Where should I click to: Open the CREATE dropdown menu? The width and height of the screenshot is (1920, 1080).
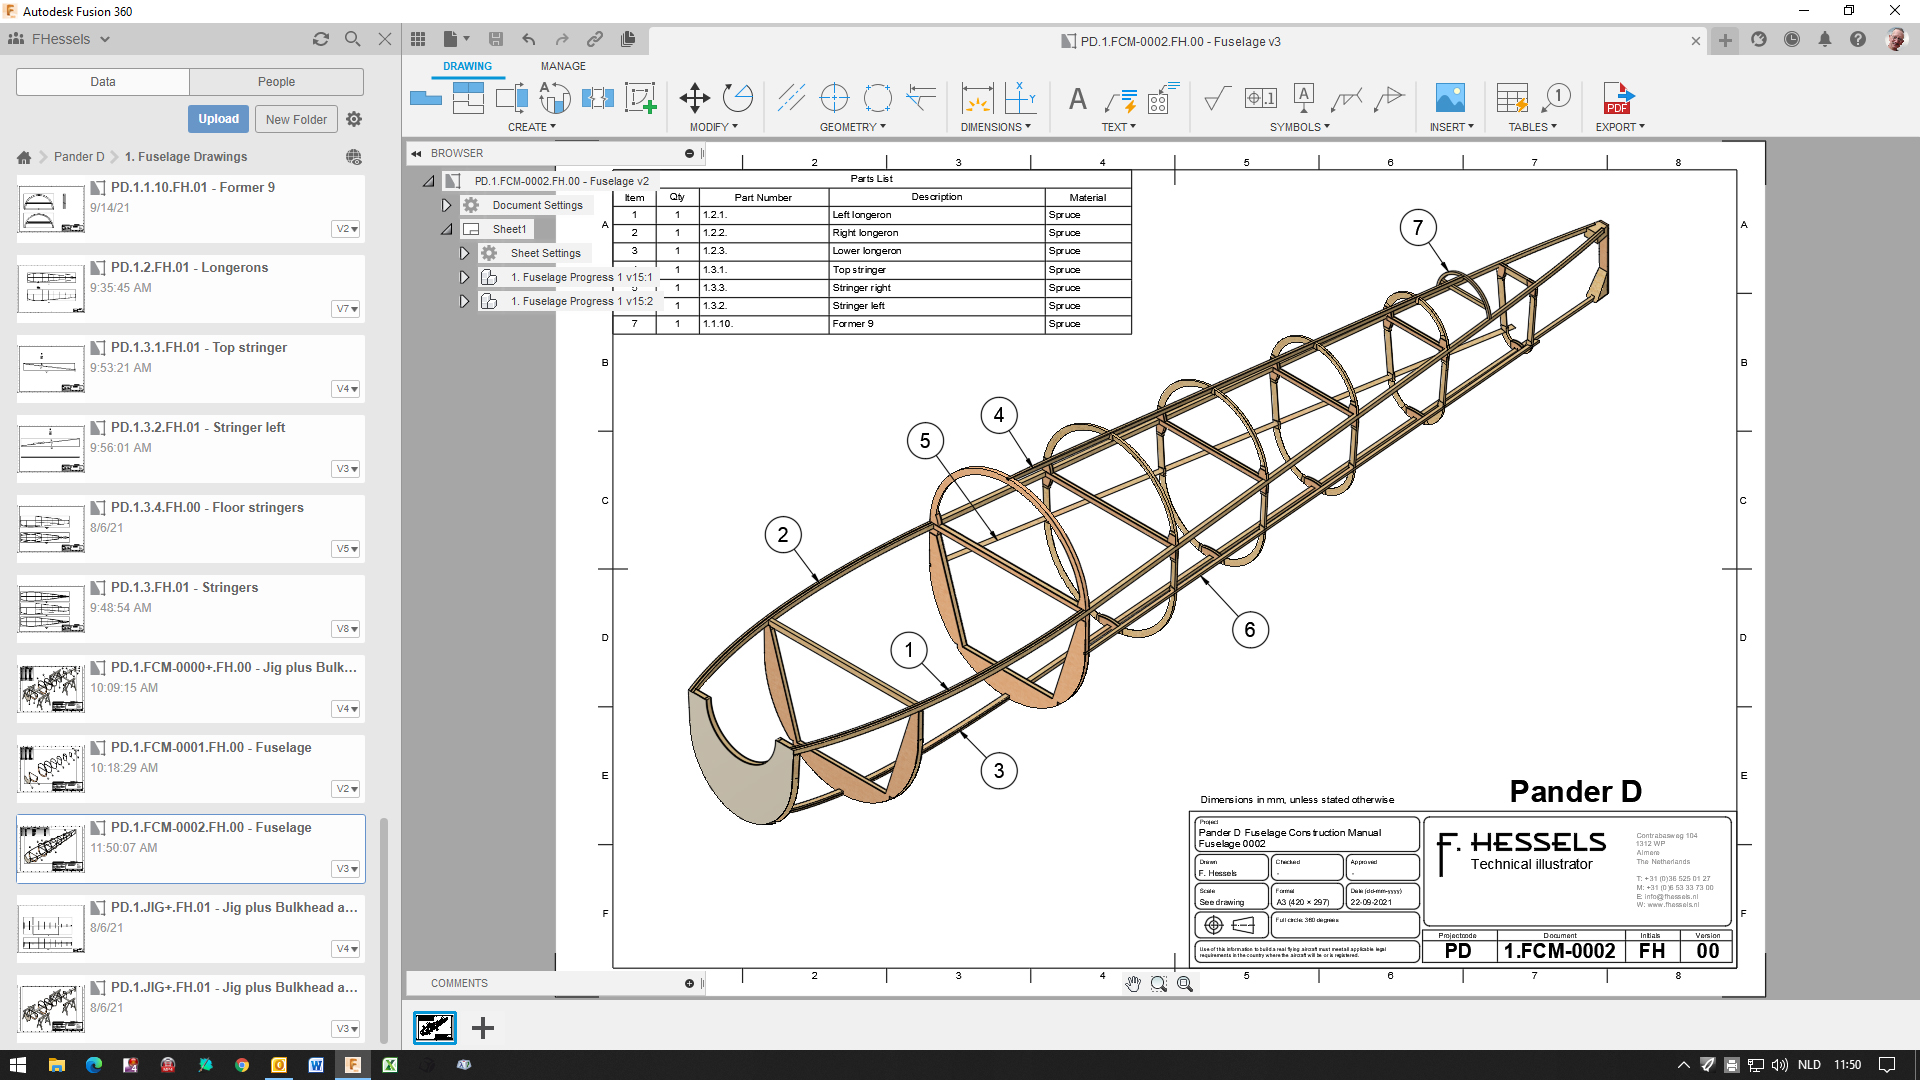[x=531, y=127]
